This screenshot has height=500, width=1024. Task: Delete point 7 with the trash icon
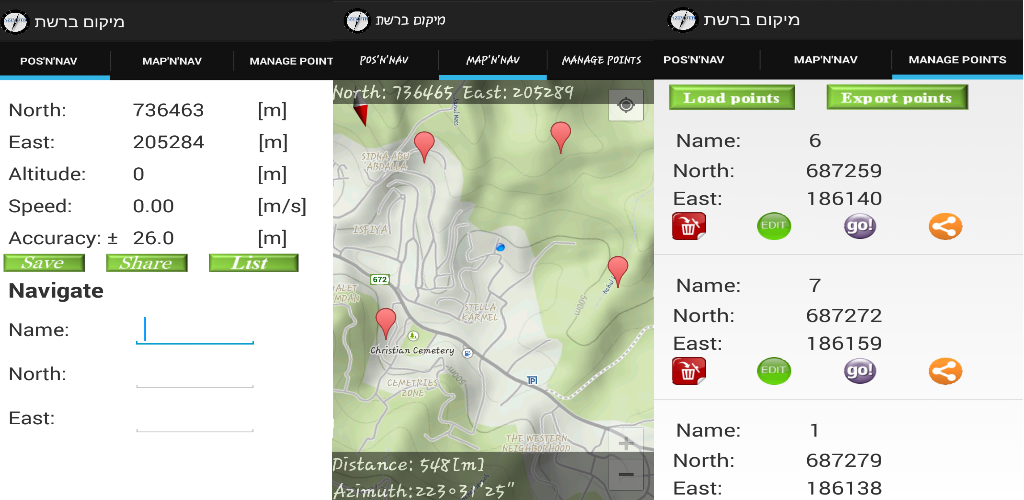click(x=689, y=371)
